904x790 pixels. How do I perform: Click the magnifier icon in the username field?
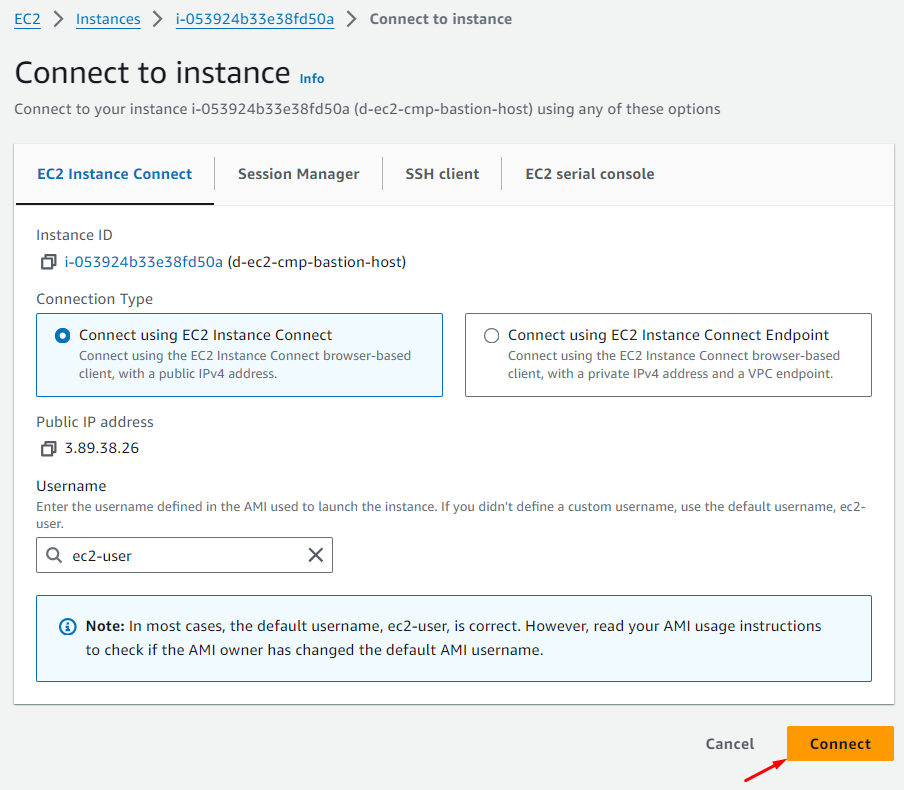pos(54,555)
